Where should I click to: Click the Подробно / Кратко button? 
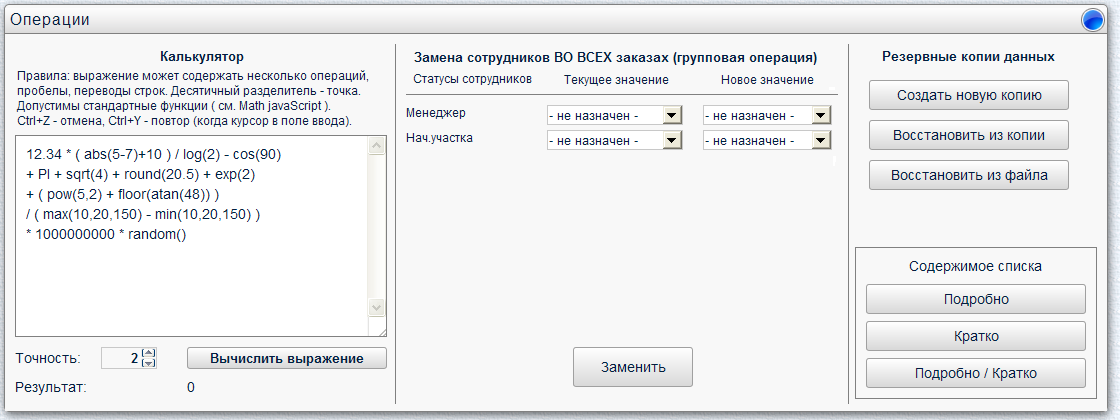click(976, 374)
